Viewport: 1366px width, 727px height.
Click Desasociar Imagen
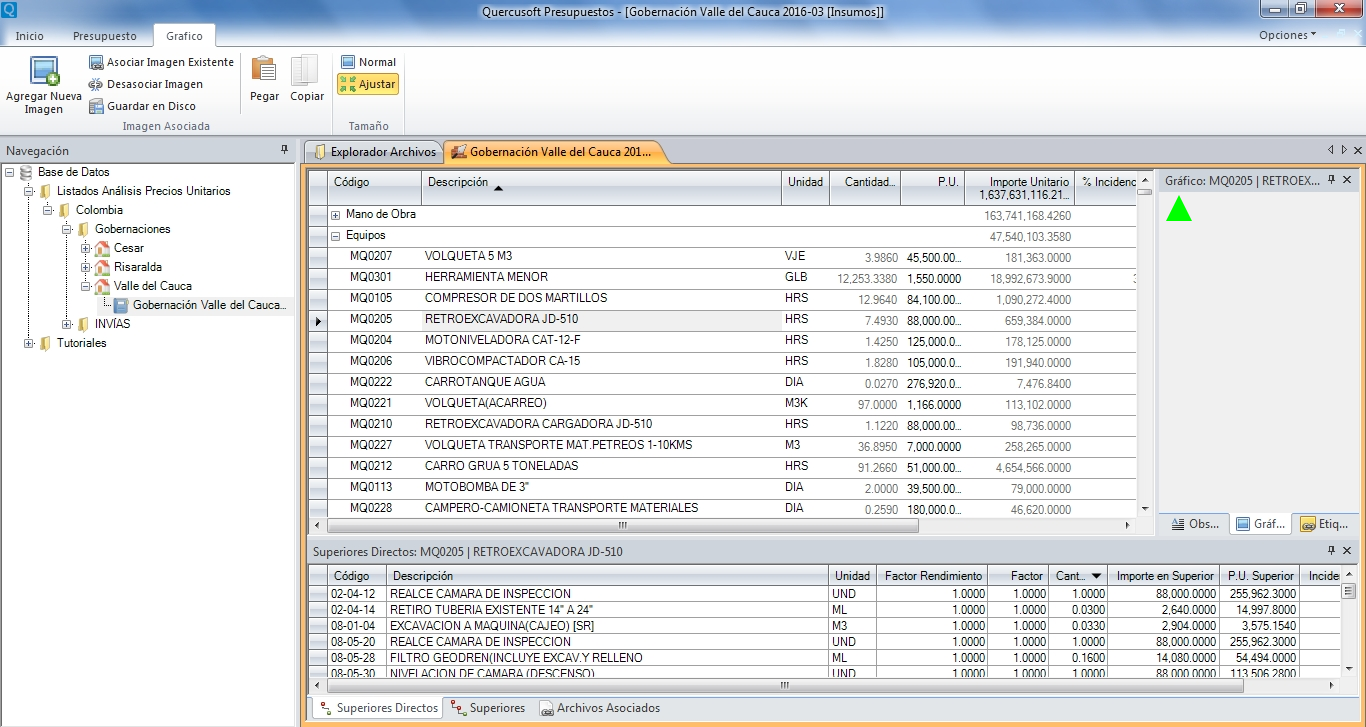click(x=146, y=84)
